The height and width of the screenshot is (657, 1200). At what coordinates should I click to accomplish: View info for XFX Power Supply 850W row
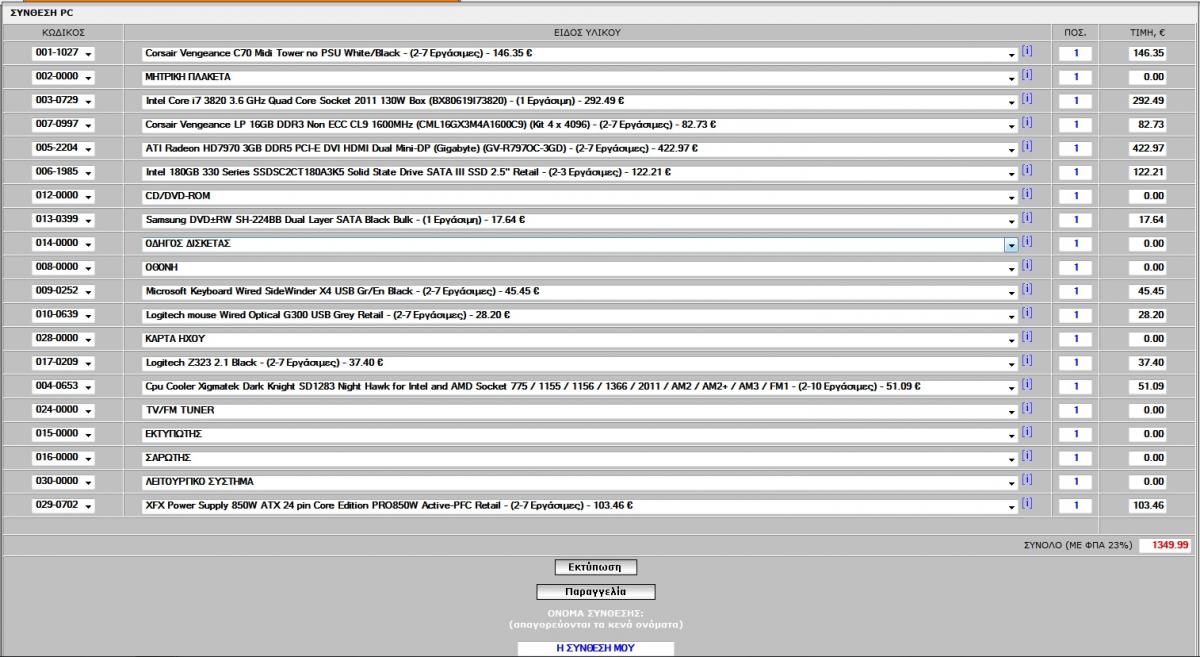pyautogui.click(x=1026, y=504)
